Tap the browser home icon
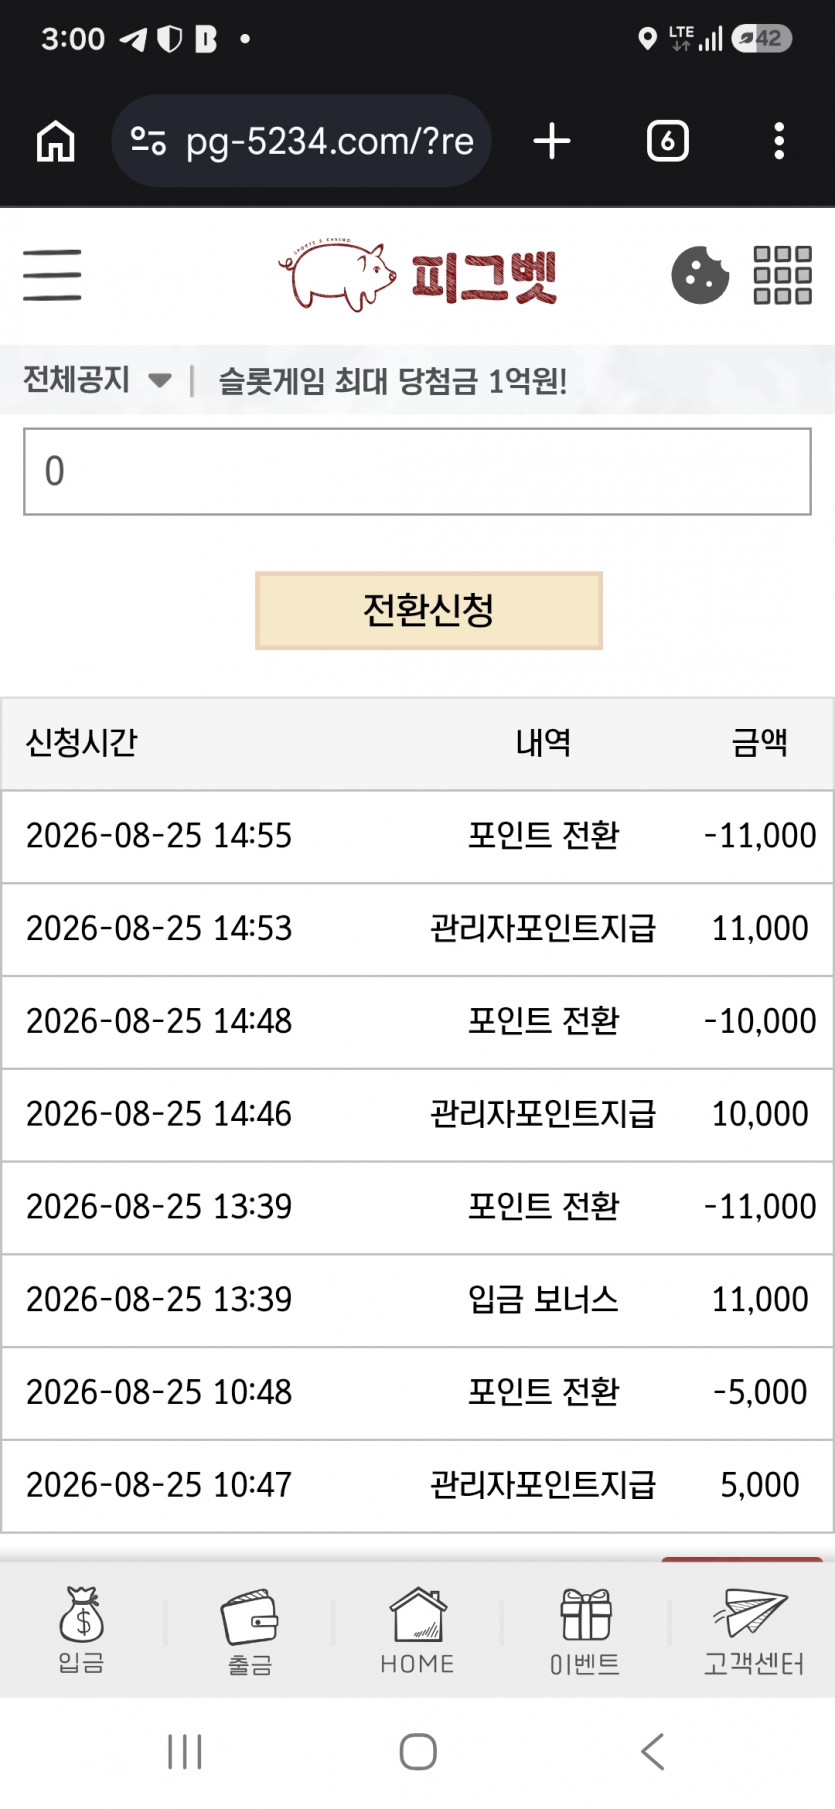The image size is (835, 1809). point(56,141)
